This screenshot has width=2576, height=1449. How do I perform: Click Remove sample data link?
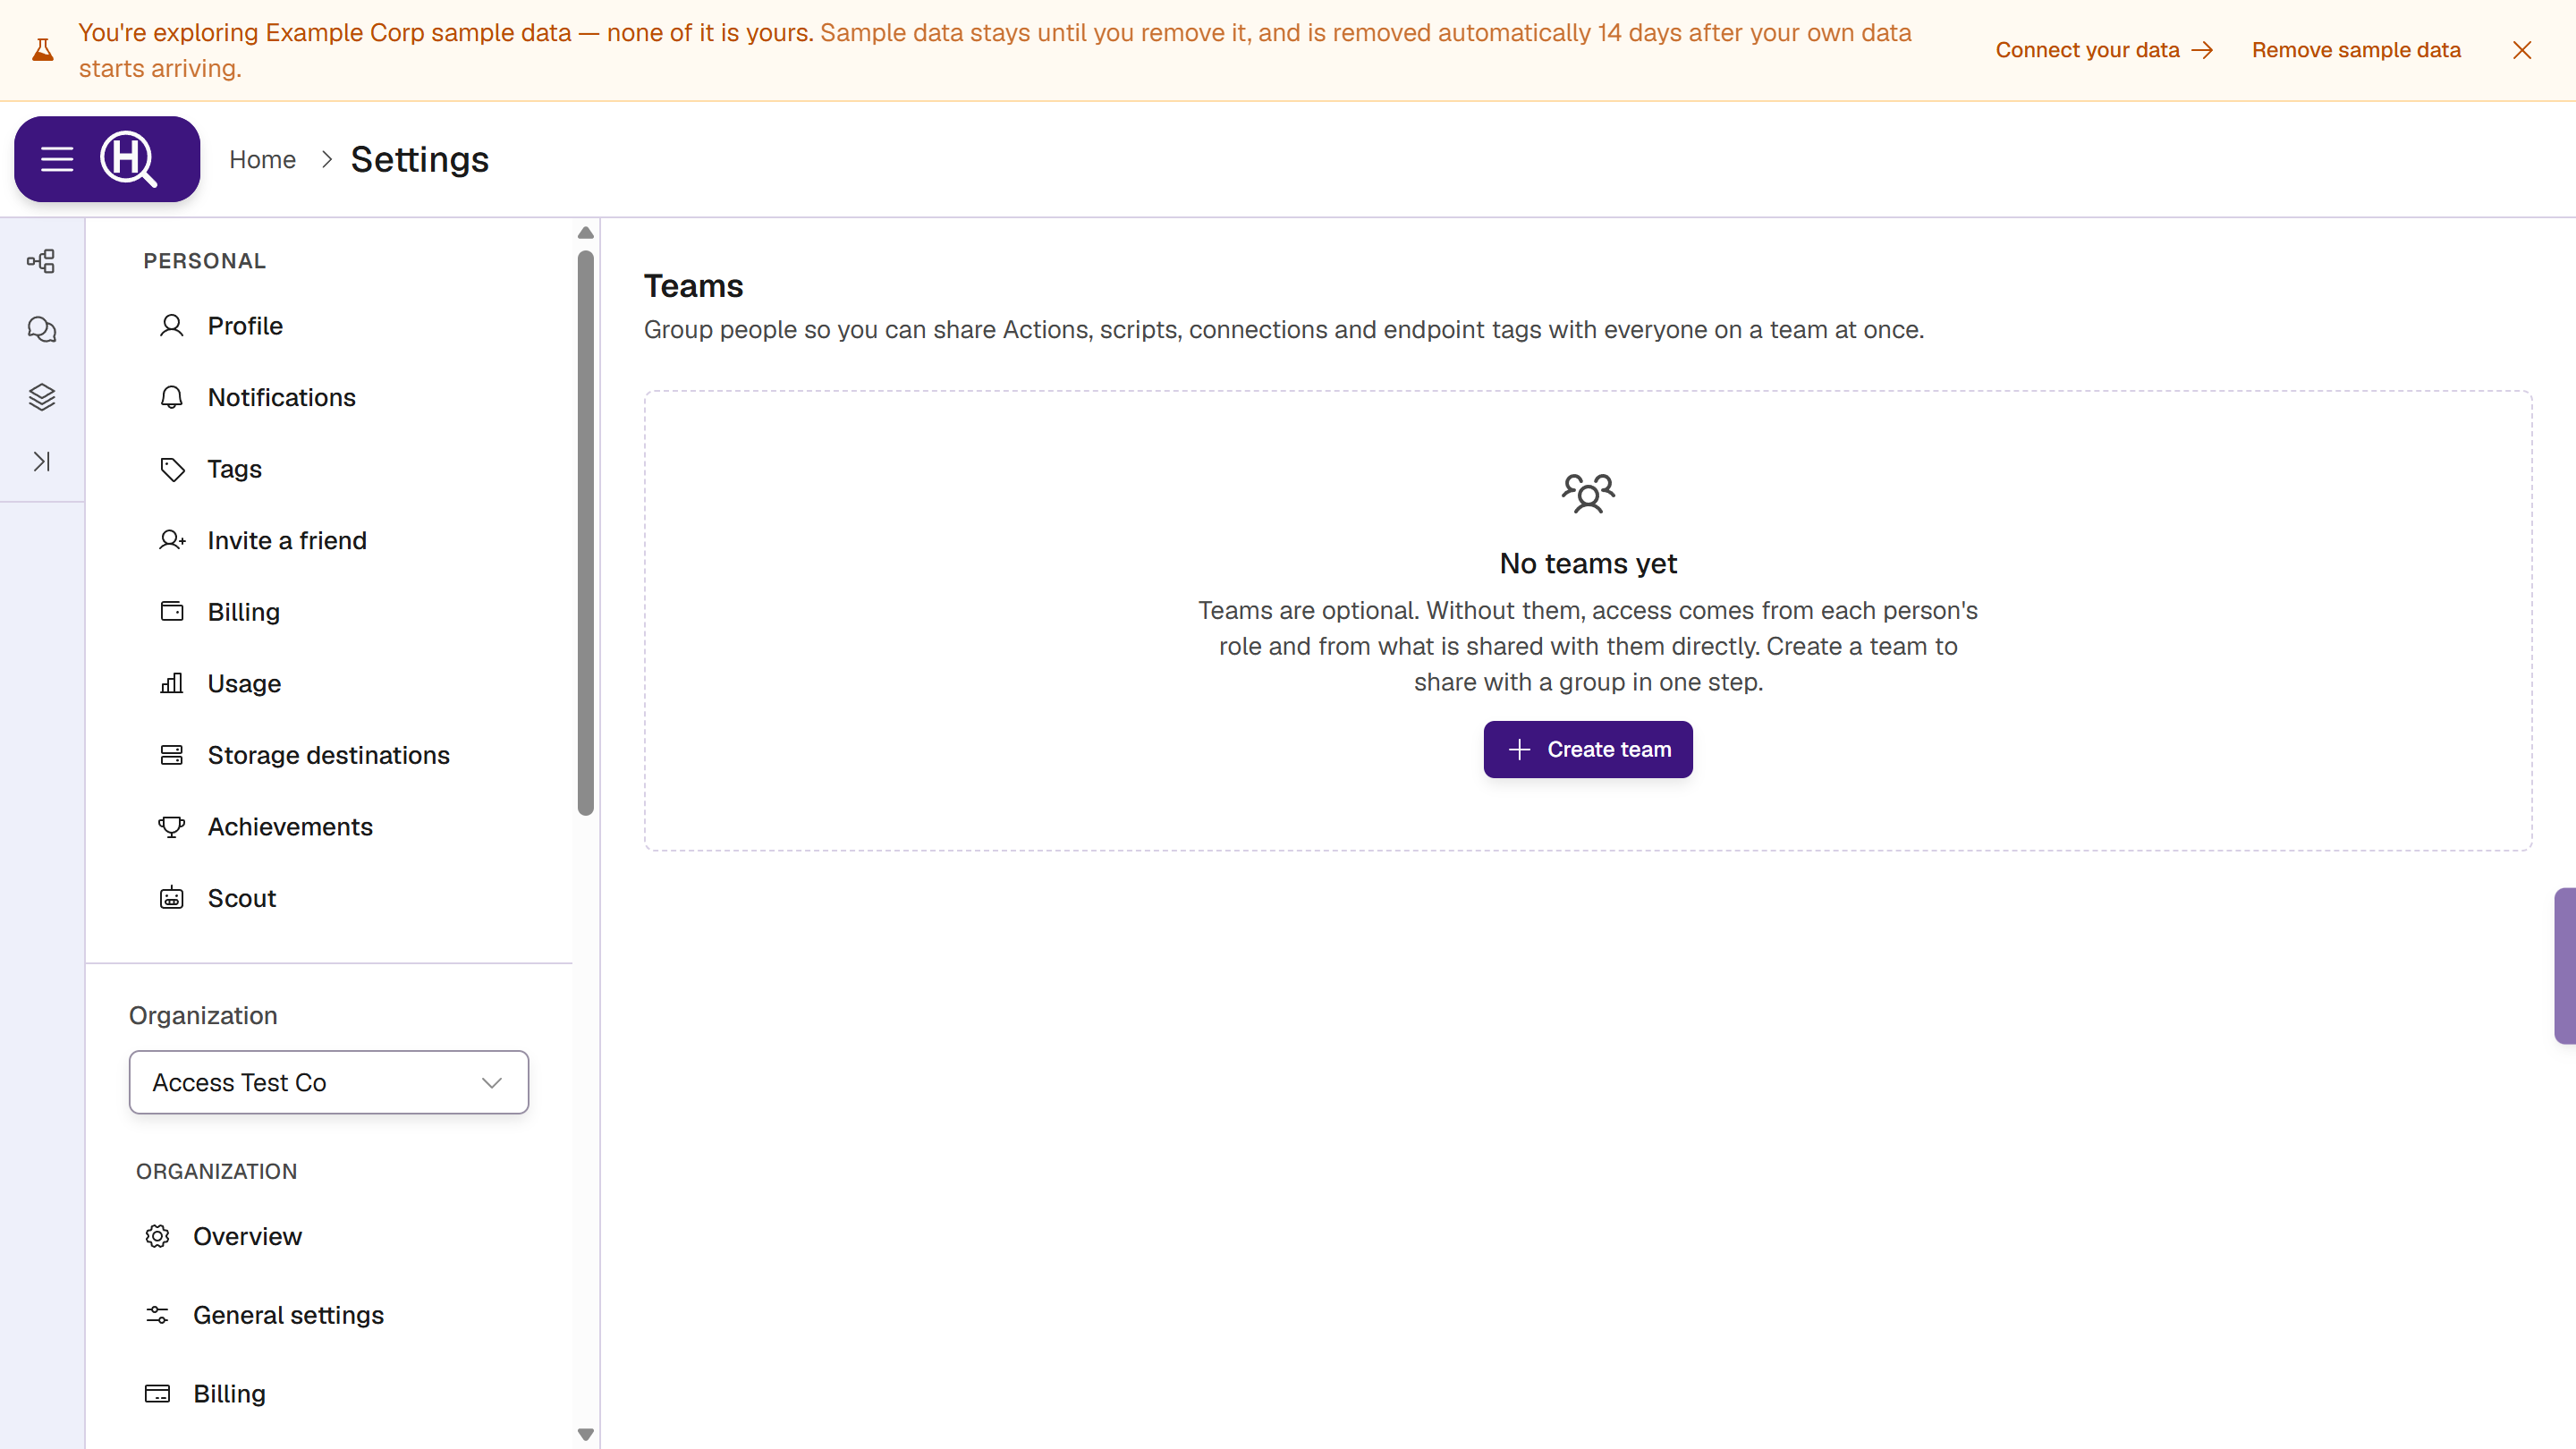pos(2356,50)
